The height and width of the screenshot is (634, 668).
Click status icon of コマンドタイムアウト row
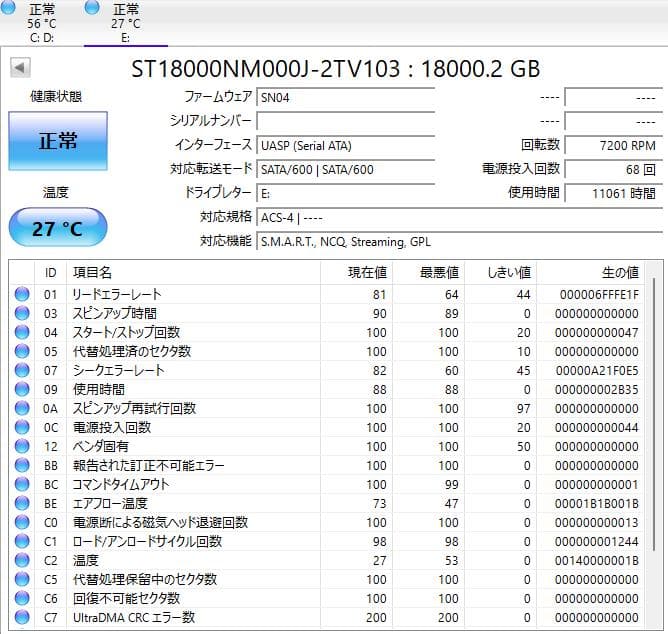(x=22, y=484)
